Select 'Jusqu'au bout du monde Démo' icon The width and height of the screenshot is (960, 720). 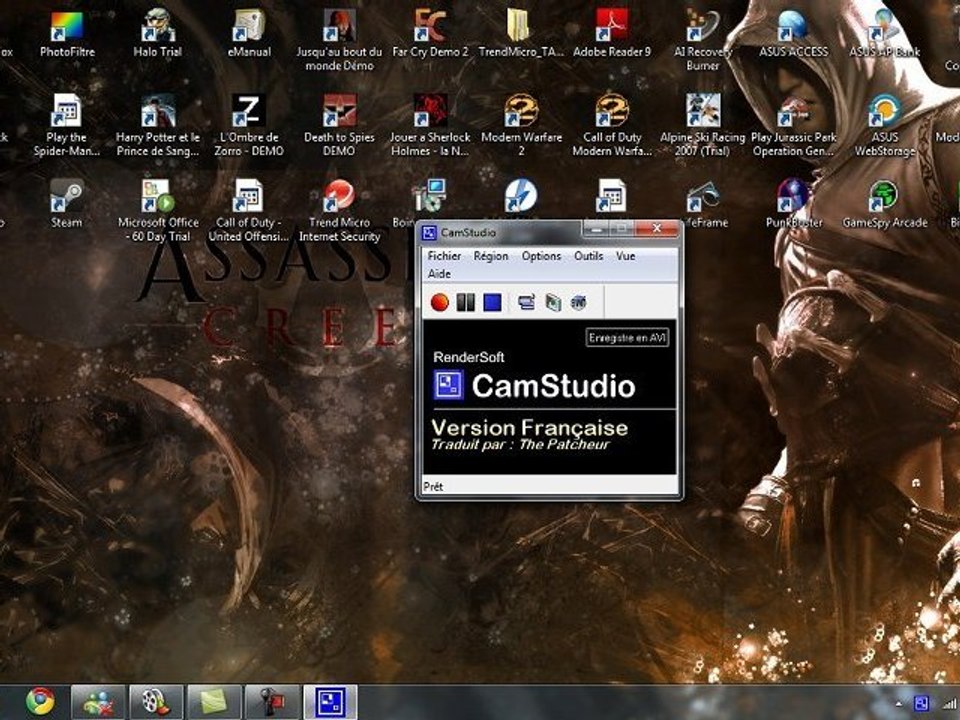tap(339, 40)
